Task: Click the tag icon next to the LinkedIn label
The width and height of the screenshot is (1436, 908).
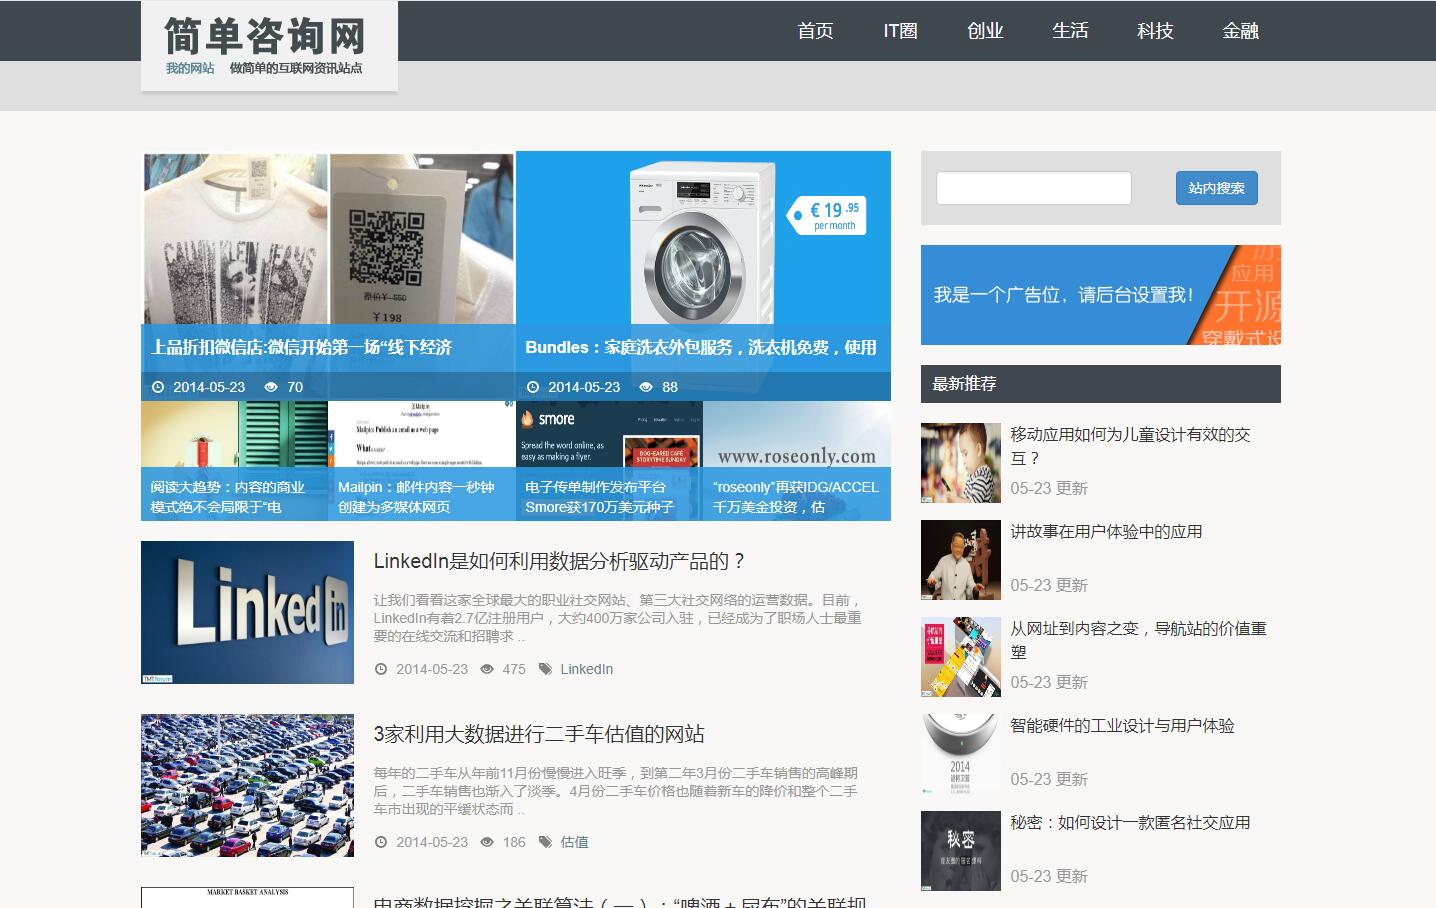Action: tap(545, 669)
